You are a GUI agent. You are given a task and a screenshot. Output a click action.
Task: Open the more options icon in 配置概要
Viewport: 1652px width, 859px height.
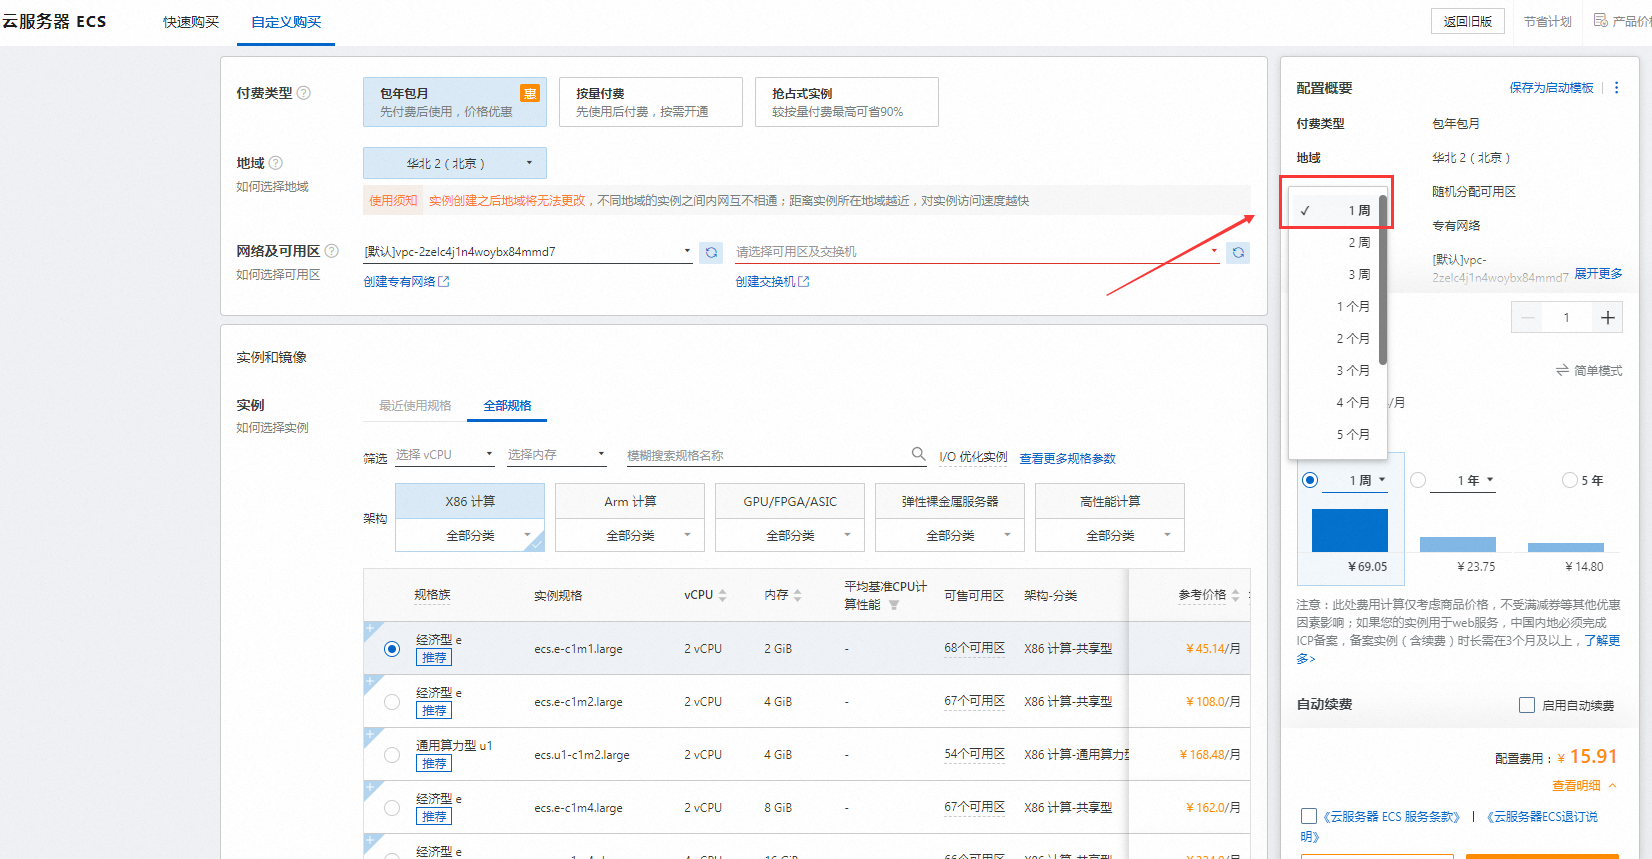(1616, 88)
